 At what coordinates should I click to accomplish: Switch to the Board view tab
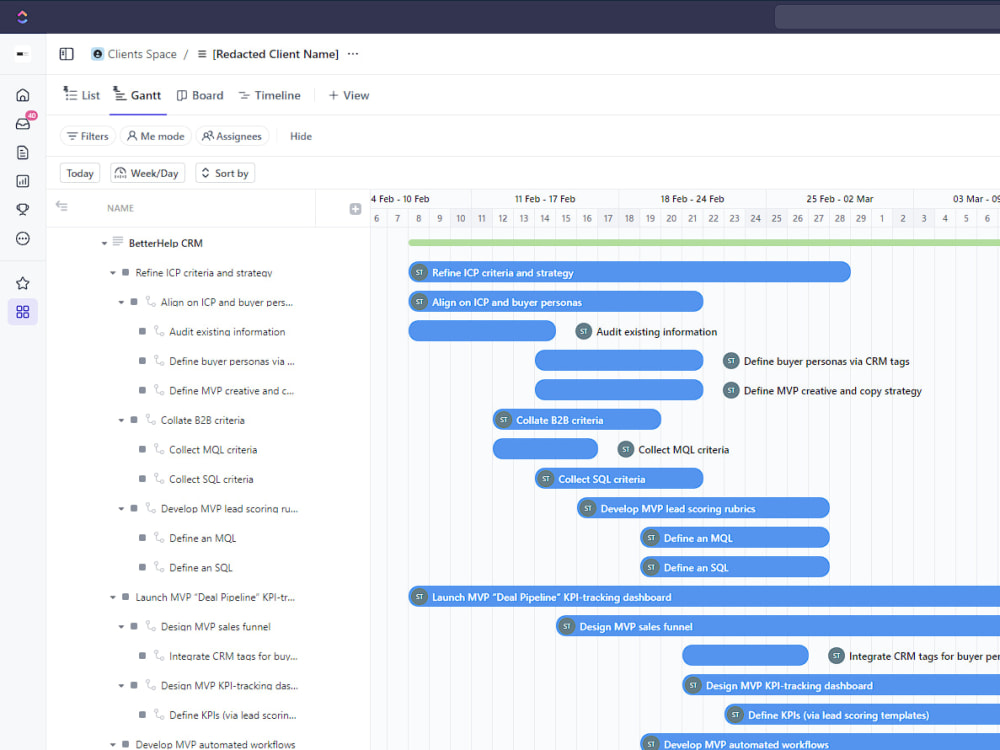(200, 95)
